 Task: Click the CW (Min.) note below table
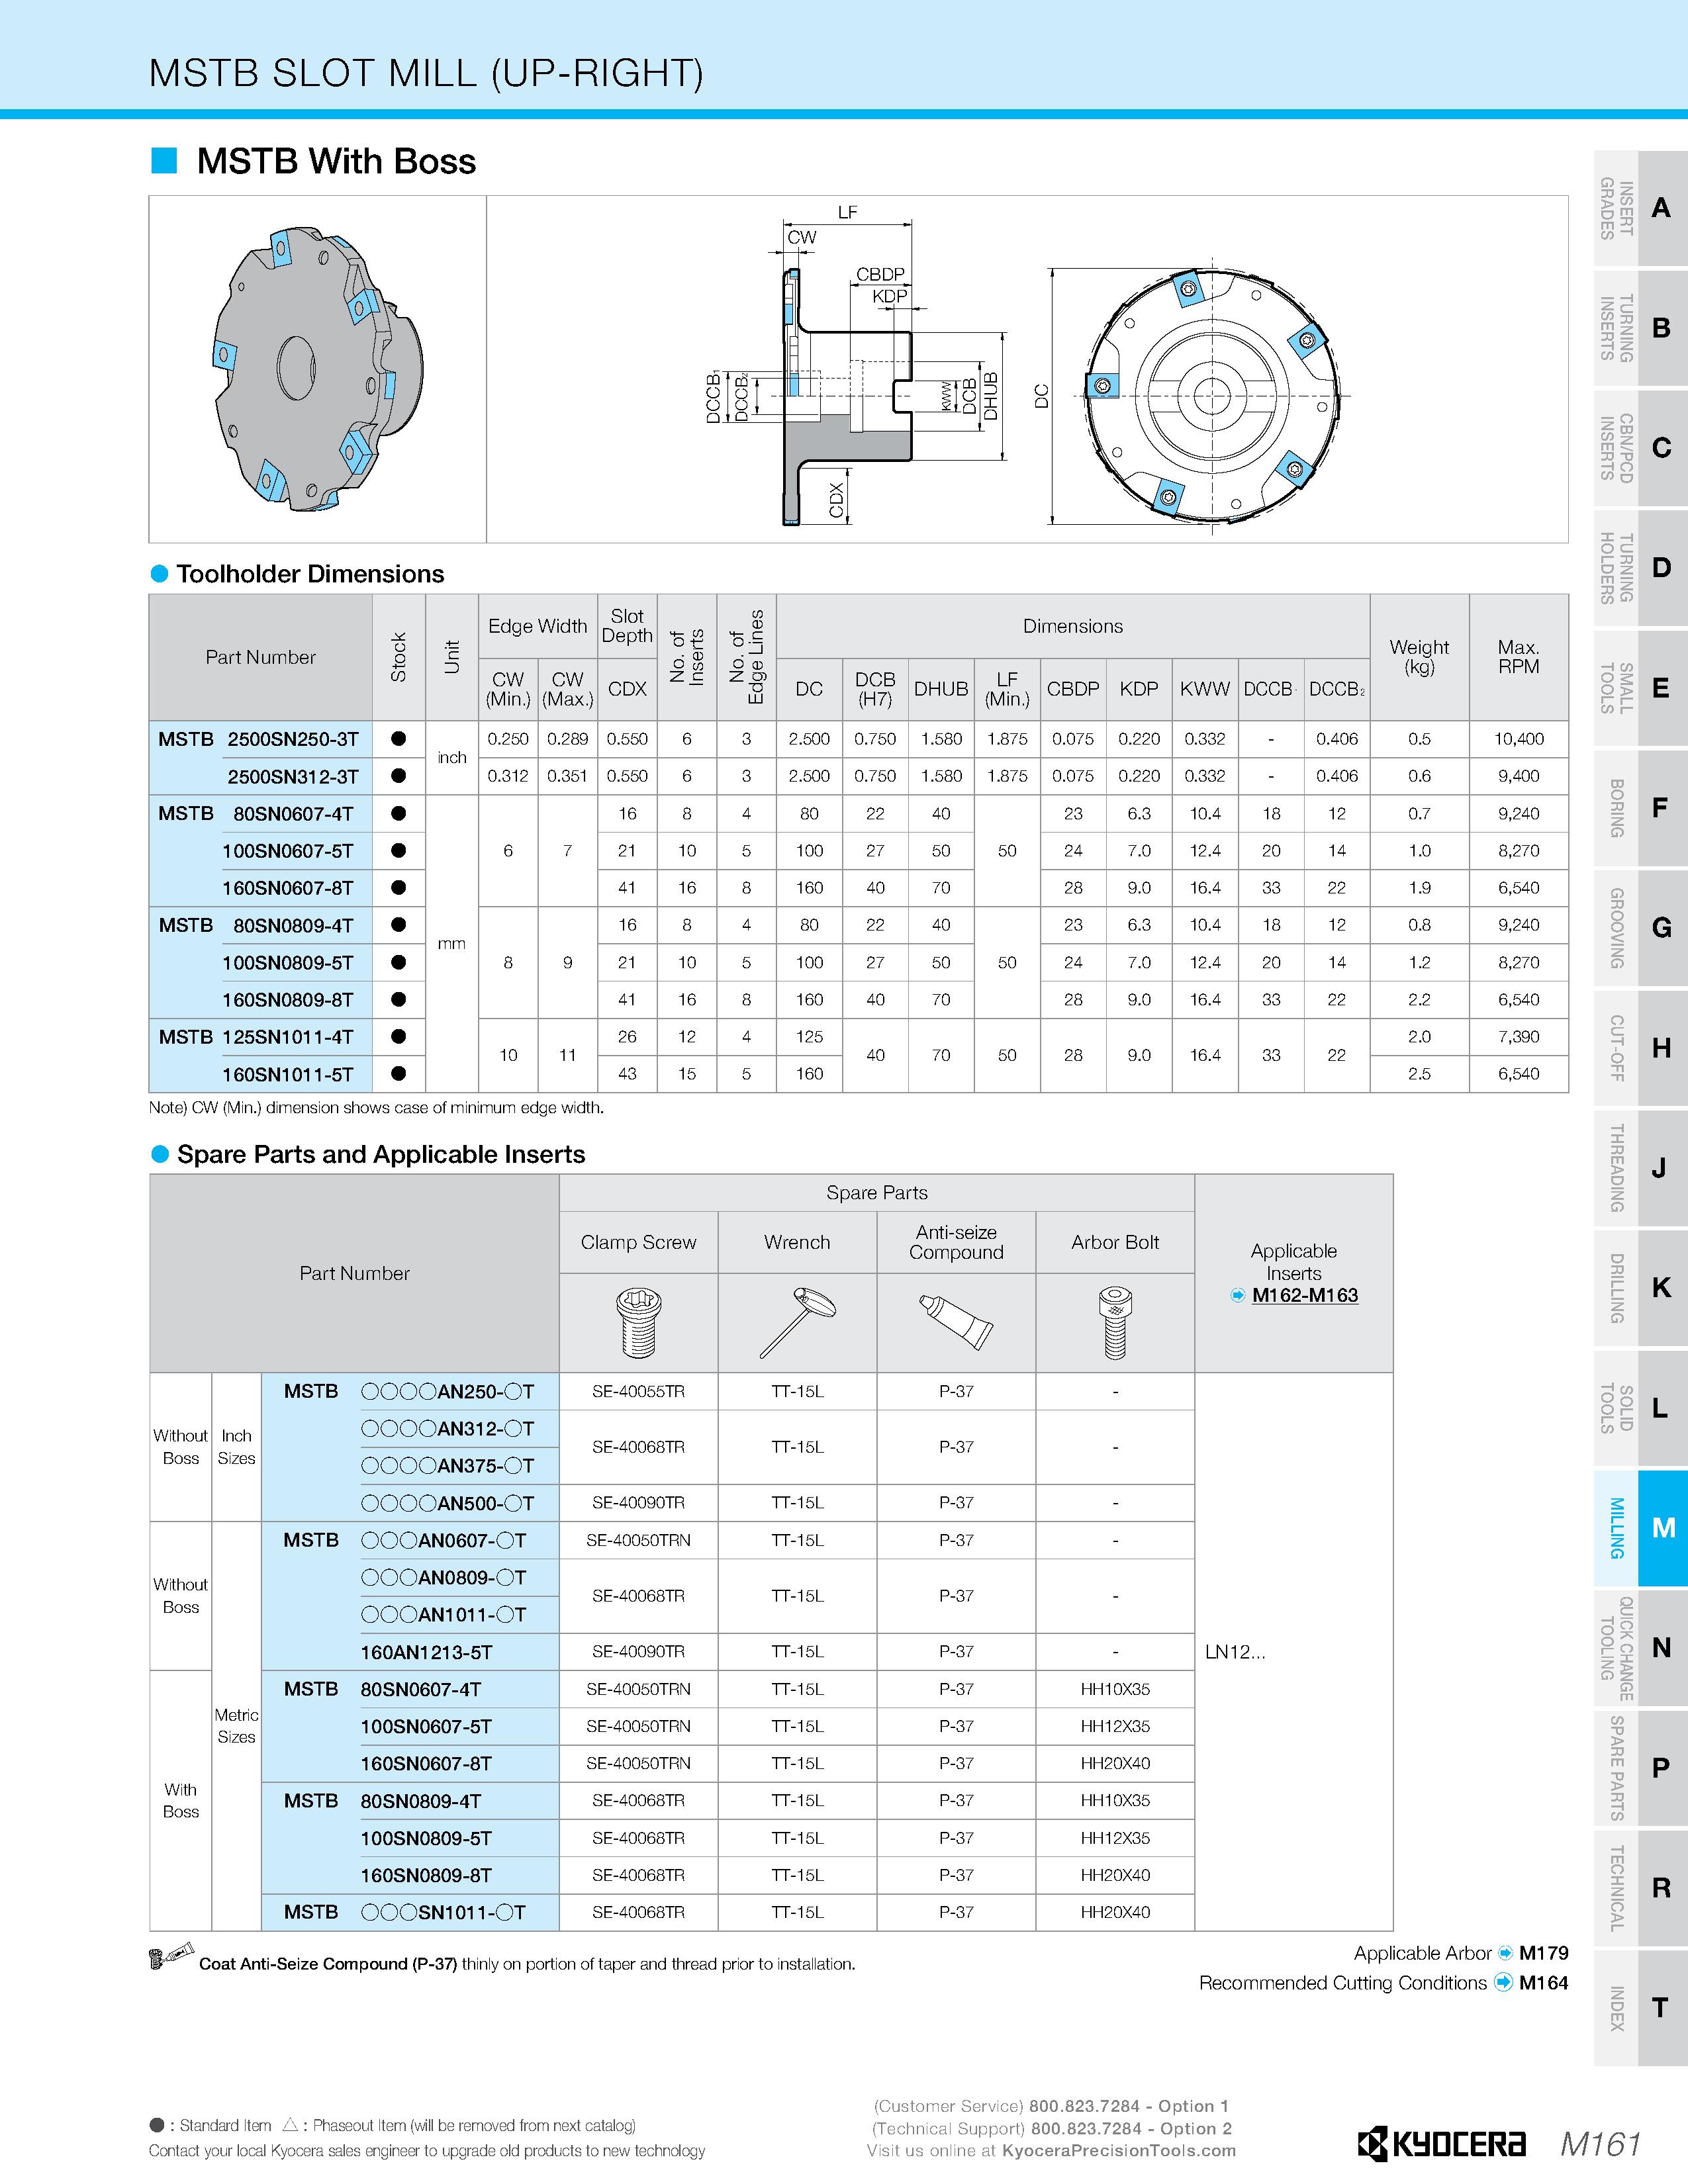coord(376,1108)
